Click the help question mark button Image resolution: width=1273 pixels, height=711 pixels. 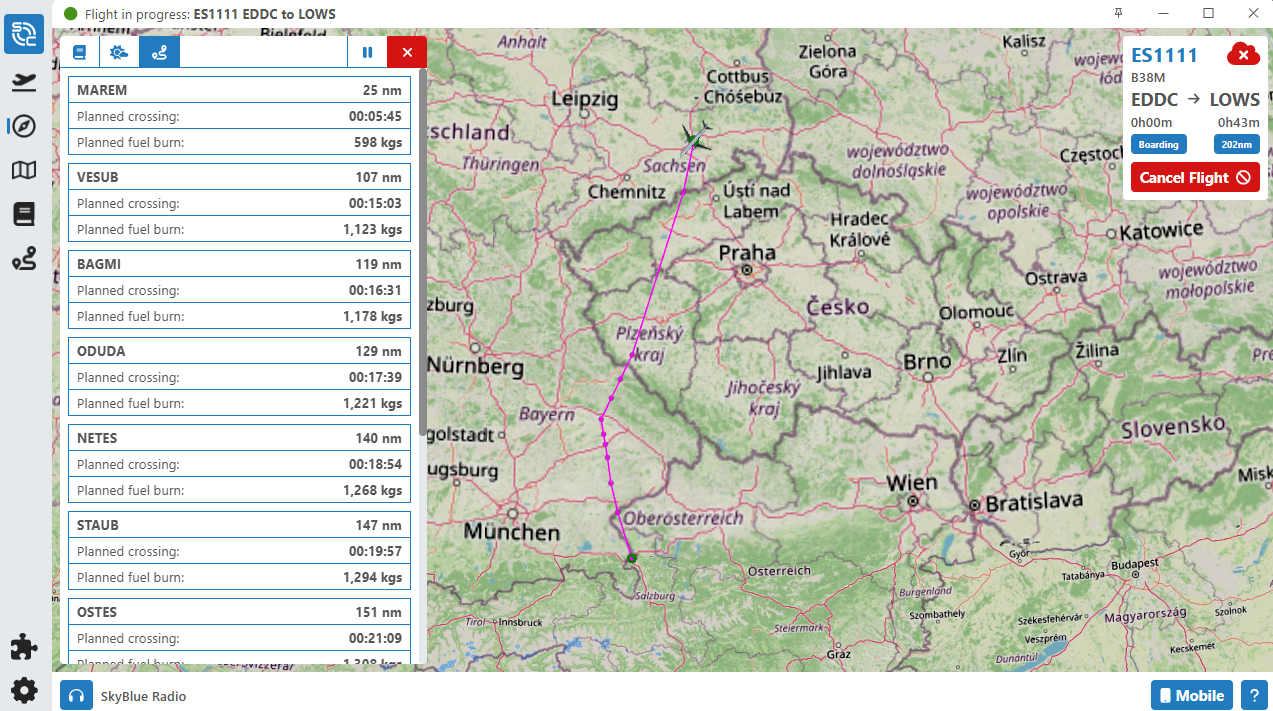click(x=1254, y=696)
